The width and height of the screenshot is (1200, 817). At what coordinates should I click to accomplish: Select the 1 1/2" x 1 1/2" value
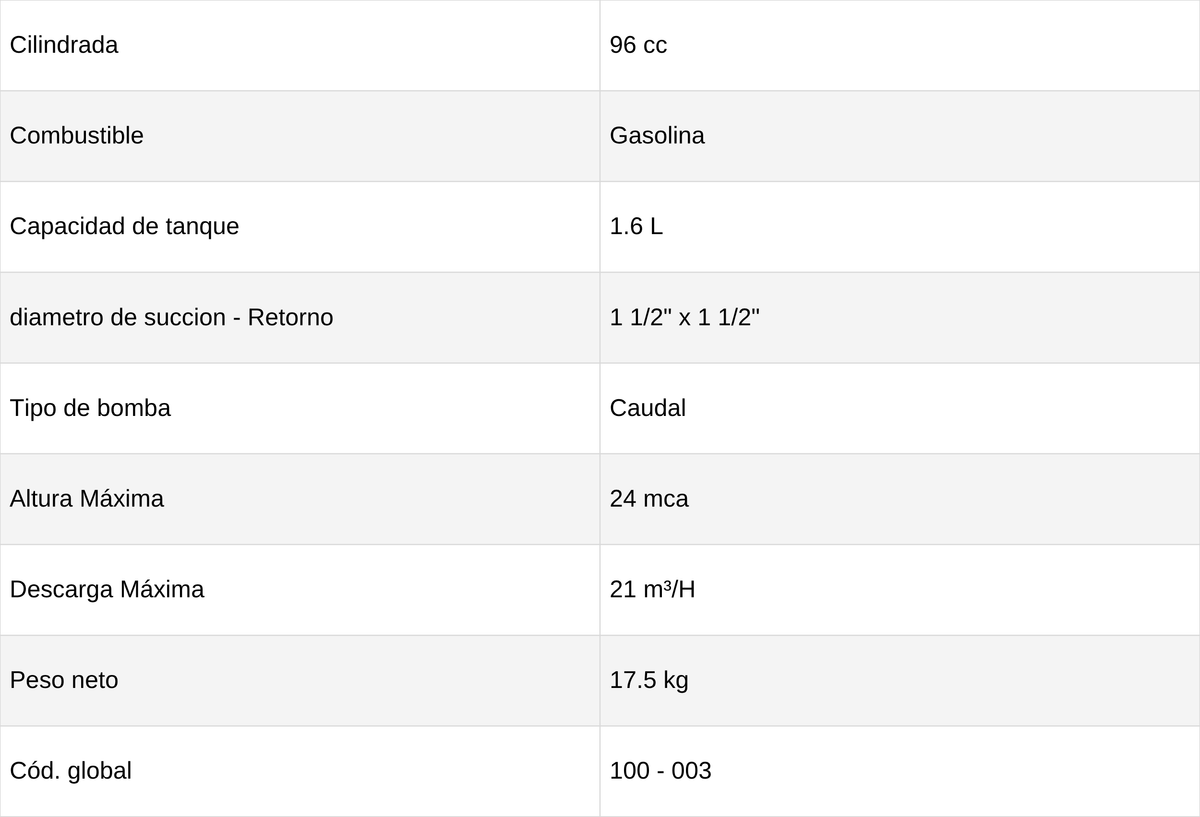pos(685,317)
